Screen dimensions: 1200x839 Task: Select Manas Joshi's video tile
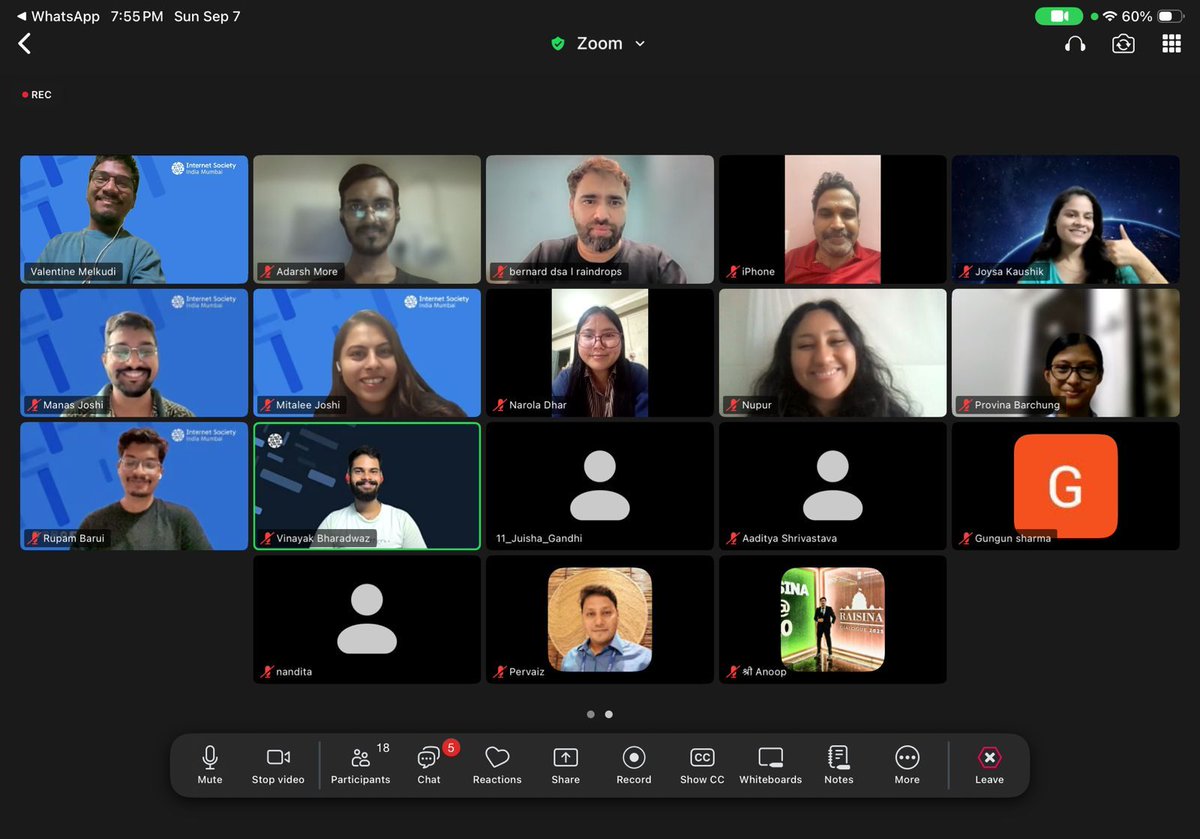(134, 353)
